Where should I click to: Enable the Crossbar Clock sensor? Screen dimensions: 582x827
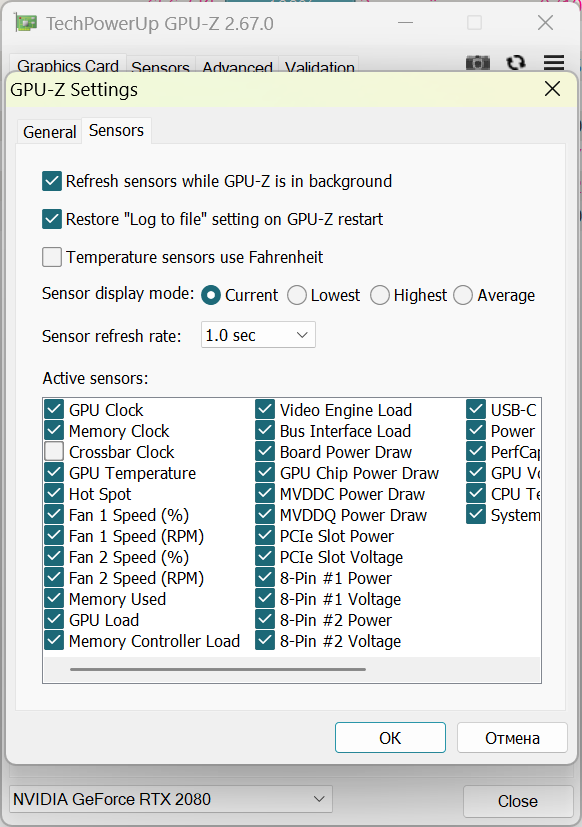[x=54, y=451]
